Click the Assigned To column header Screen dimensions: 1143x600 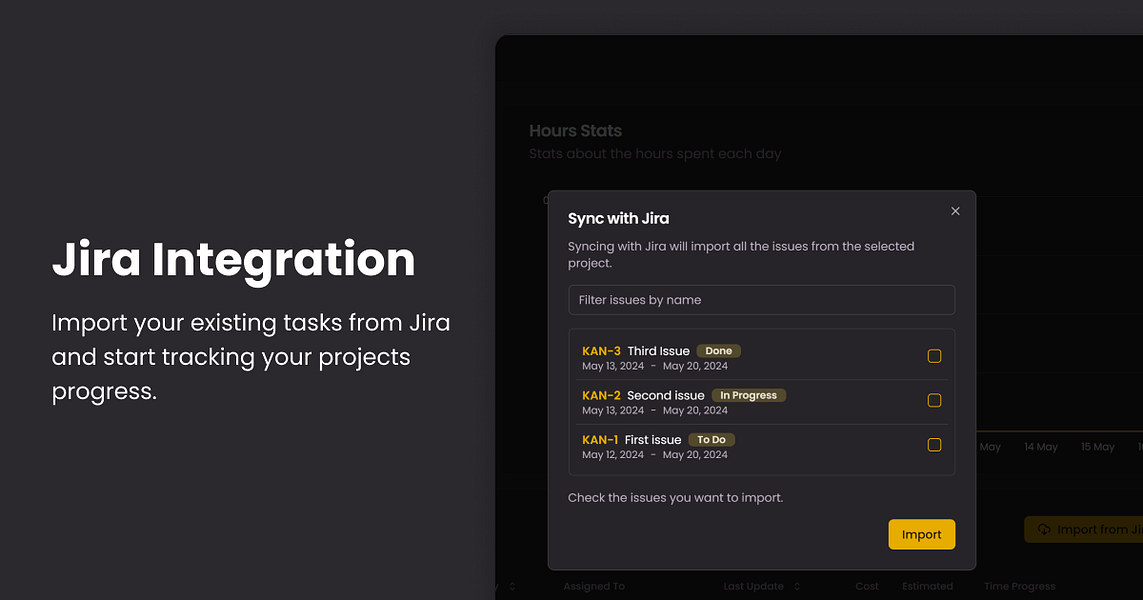pos(594,586)
